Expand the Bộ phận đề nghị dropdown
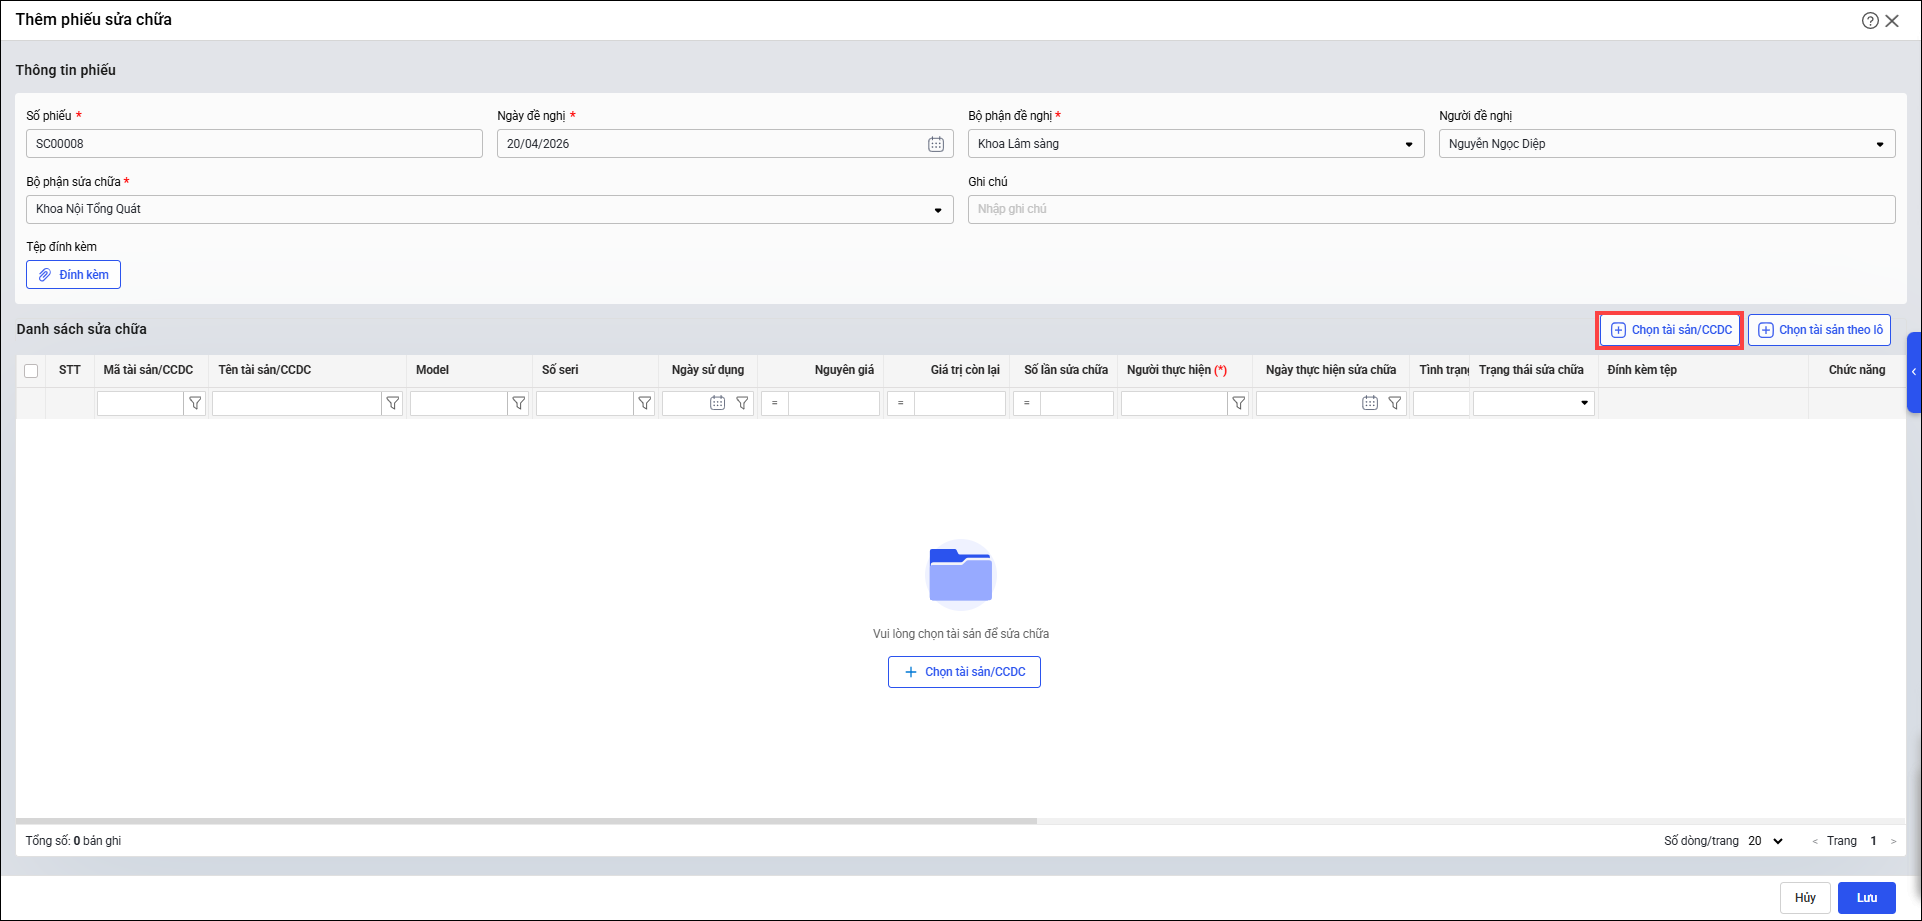The image size is (1922, 921). click(1408, 144)
